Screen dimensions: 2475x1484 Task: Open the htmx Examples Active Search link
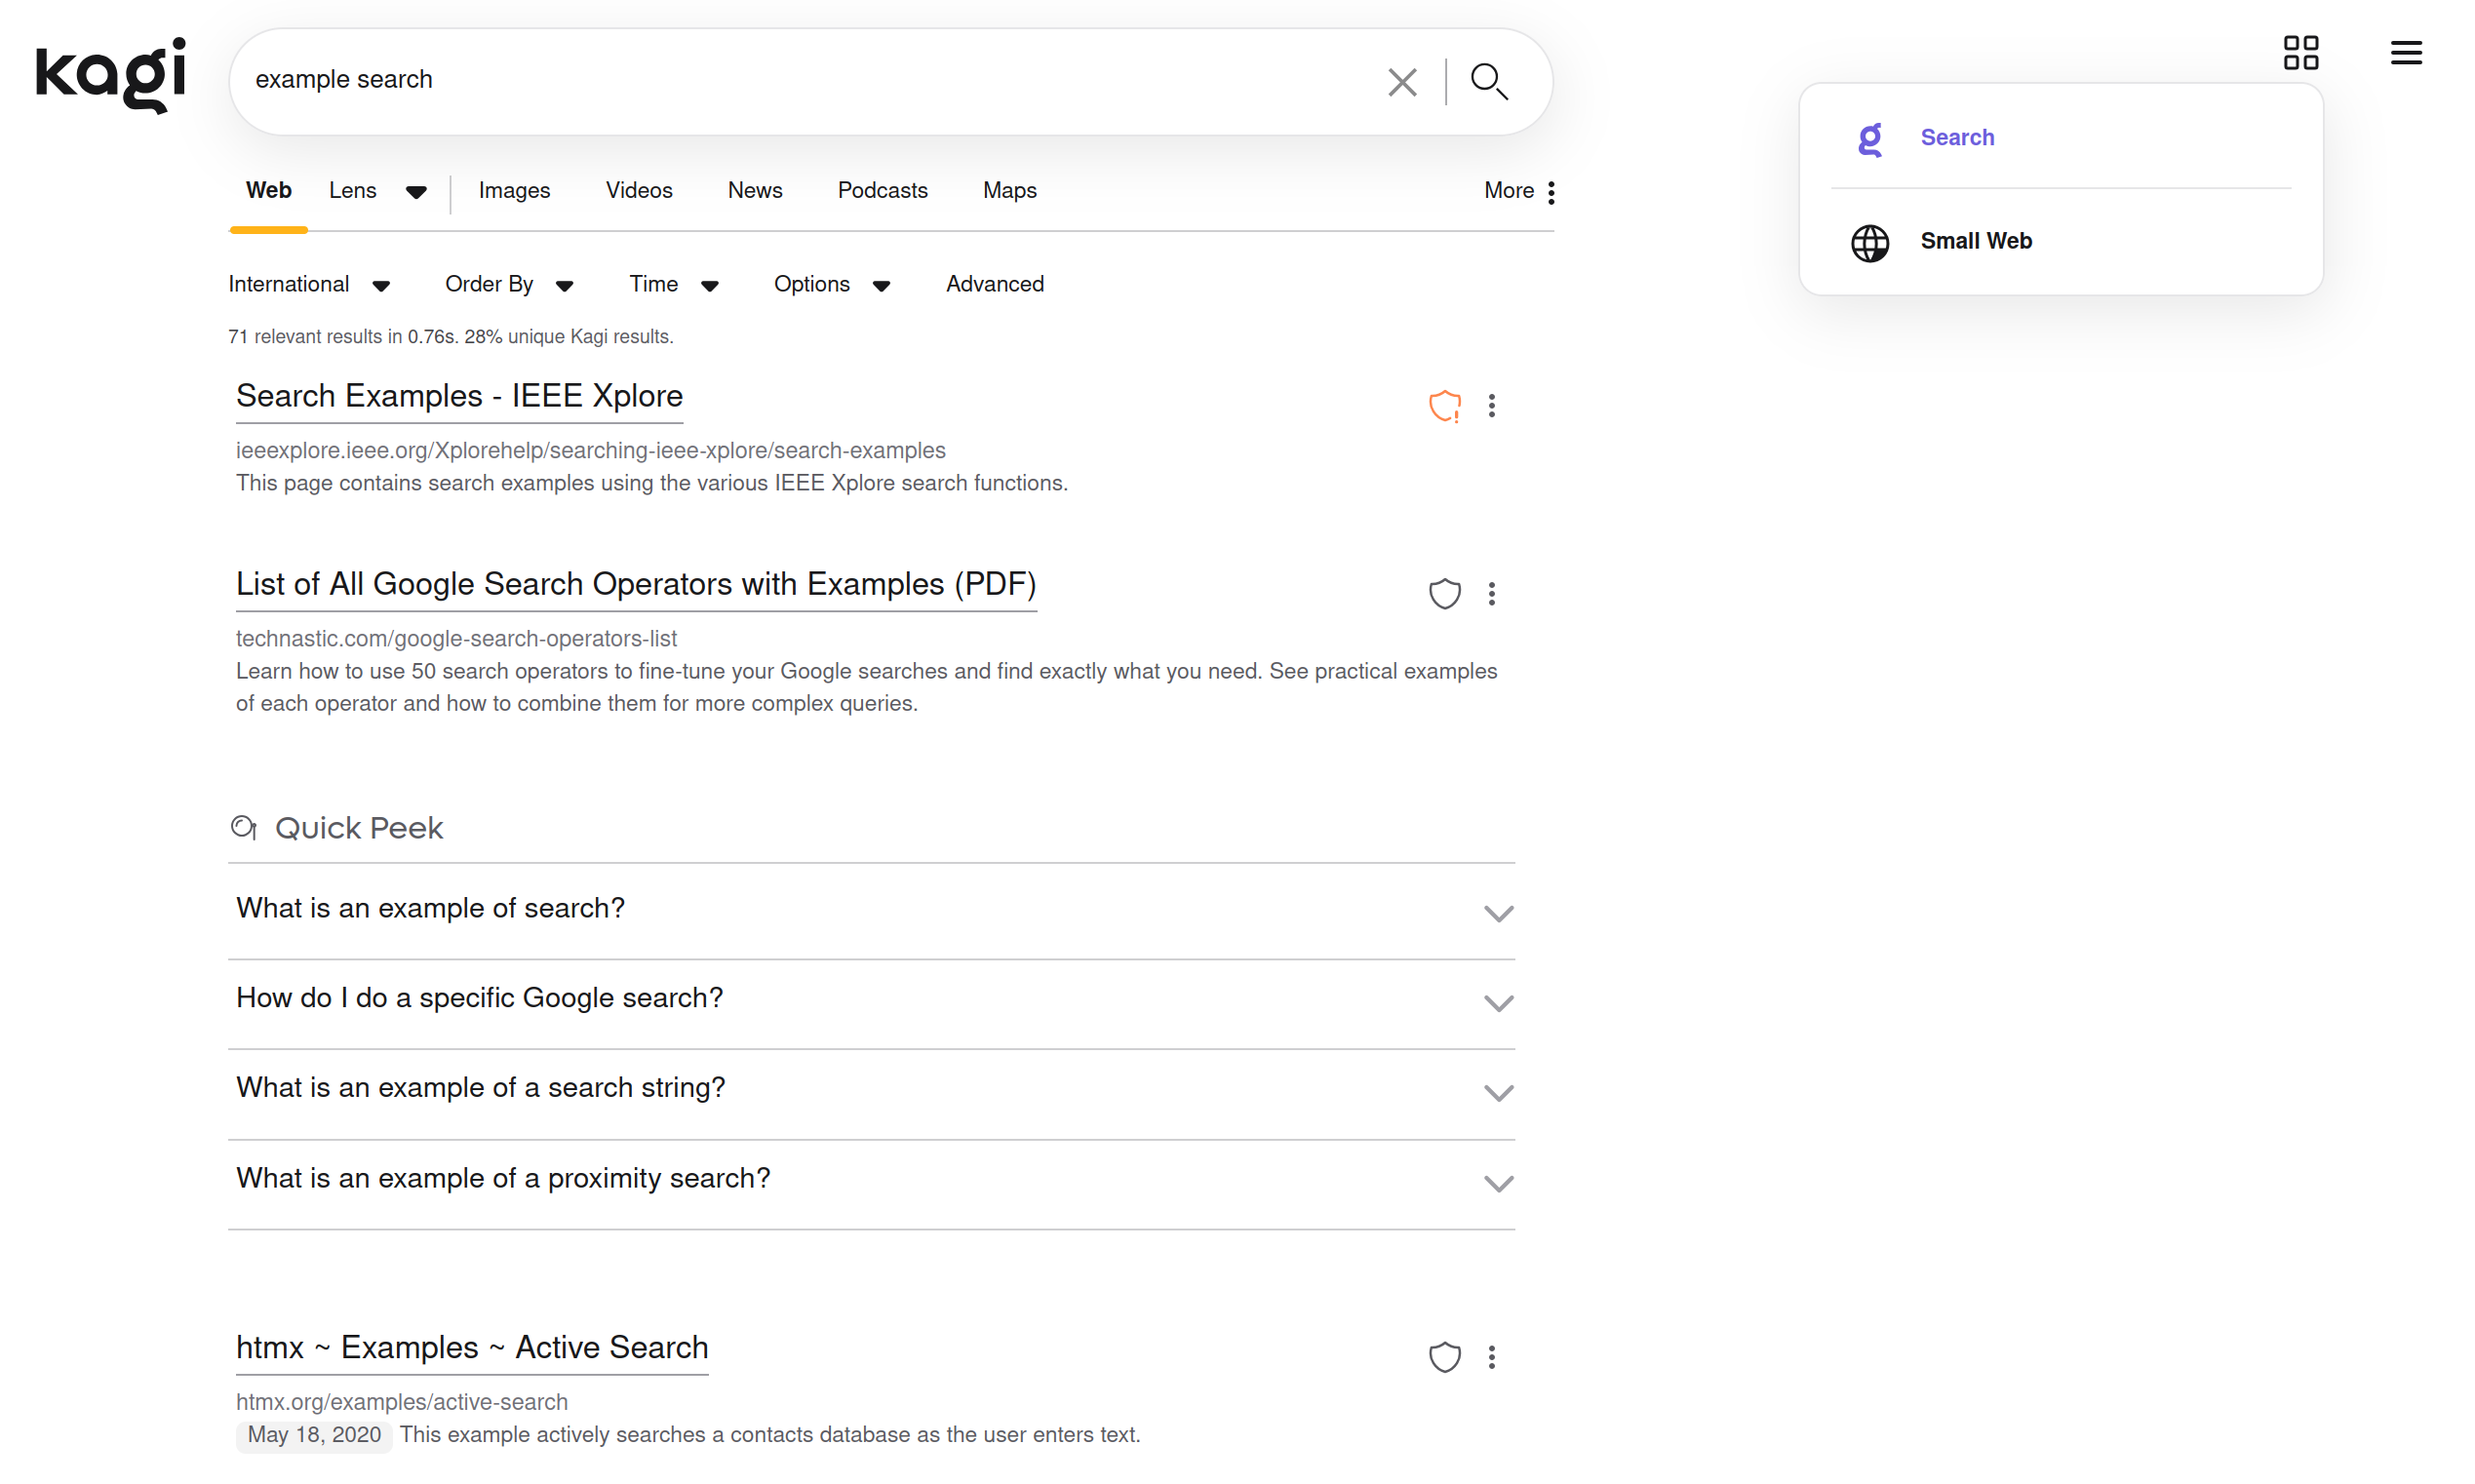click(472, 1347)
